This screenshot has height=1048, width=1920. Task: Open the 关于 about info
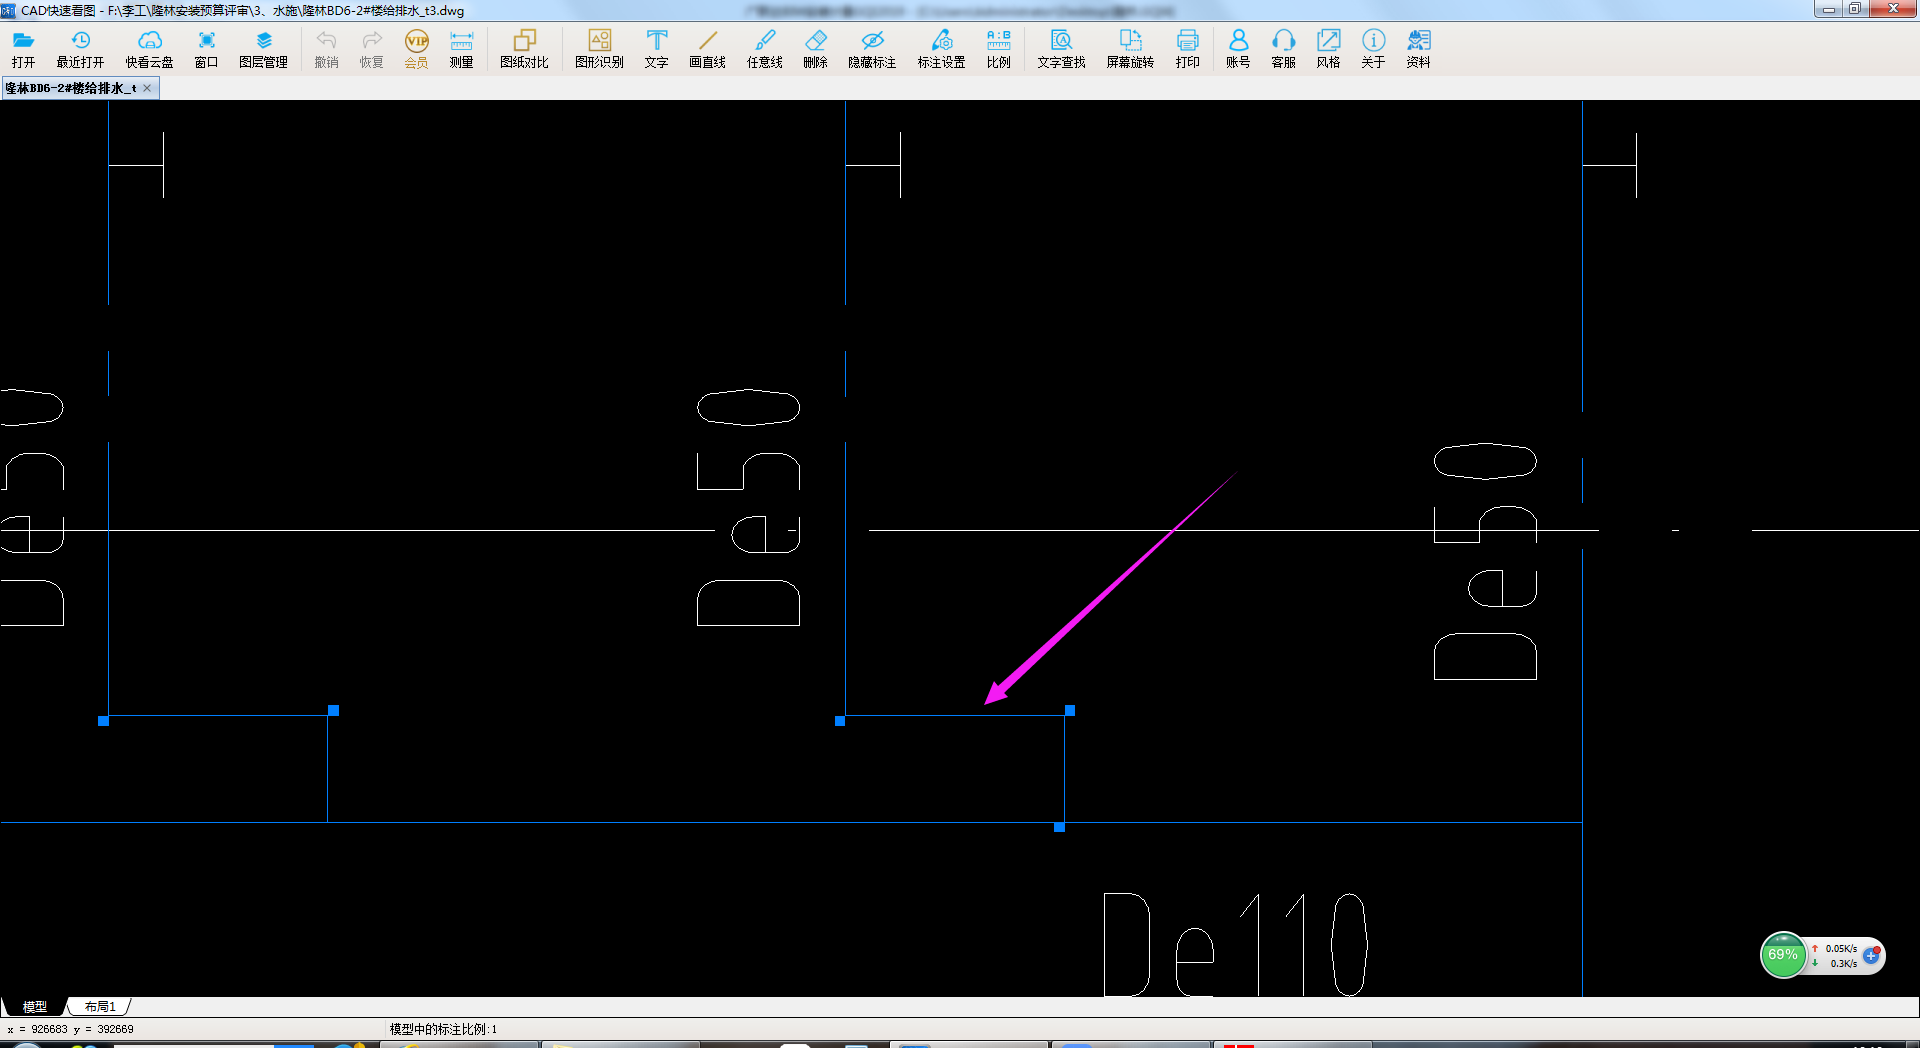[1373, 49]
